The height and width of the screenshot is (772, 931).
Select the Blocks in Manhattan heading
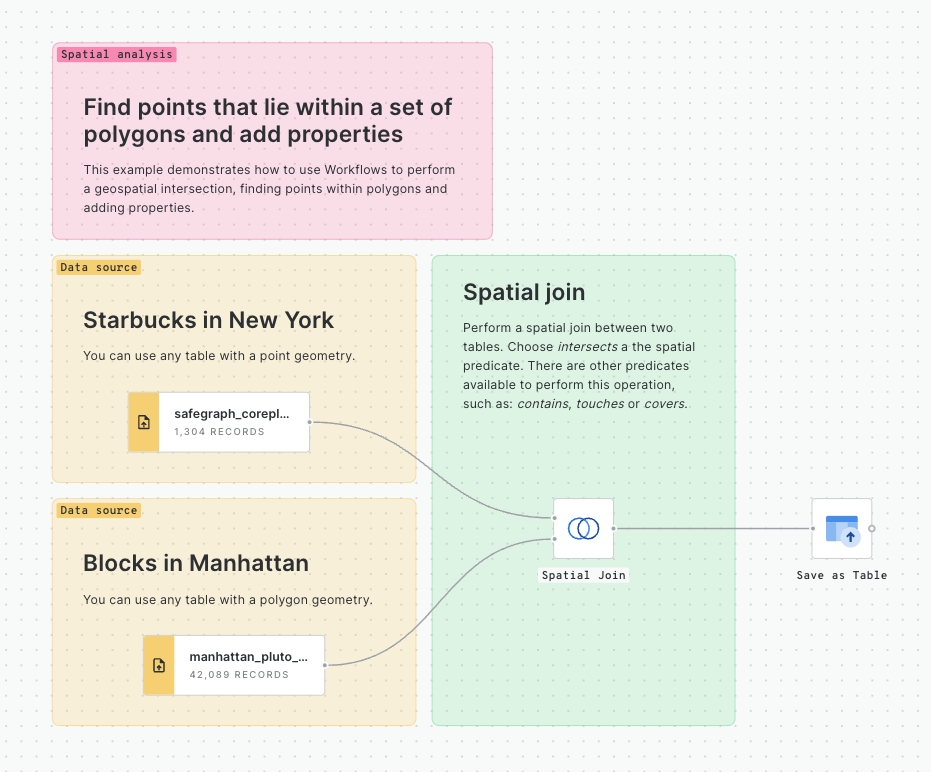point(196,563)
